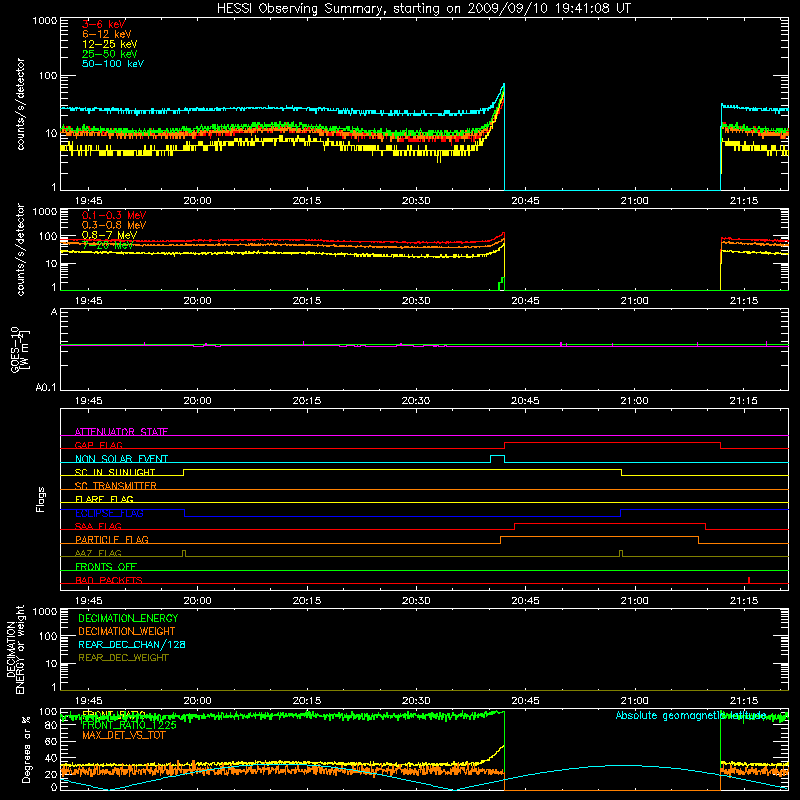Screen dimensions: 800x800
Task: Select the green 7-20 MeV legend label
Action: coord(108,245)
